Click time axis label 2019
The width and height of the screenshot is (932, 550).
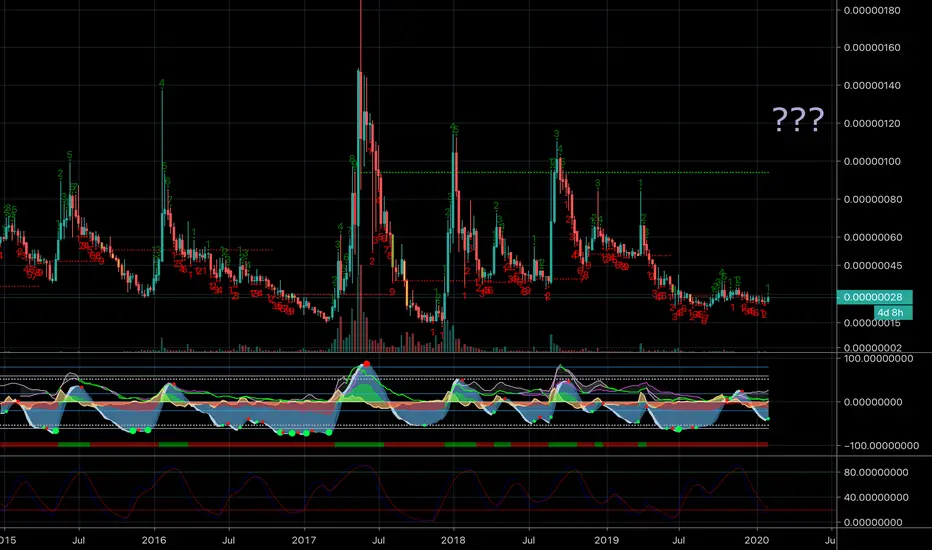(606, 540)
